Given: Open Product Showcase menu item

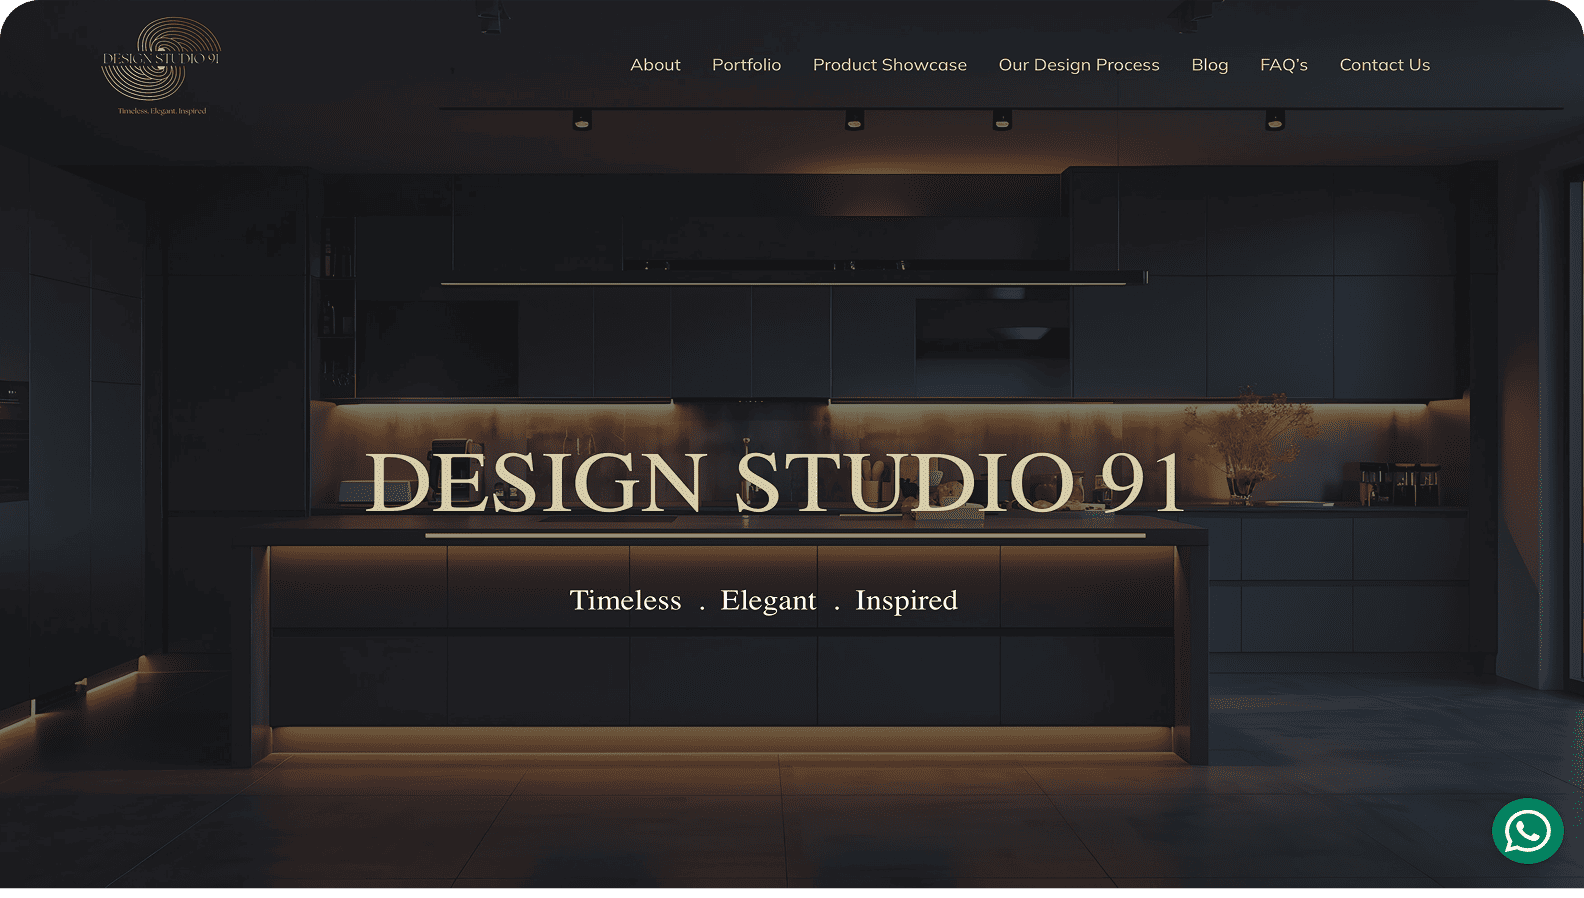Looking at the screenshot, I should click(890, 65).
